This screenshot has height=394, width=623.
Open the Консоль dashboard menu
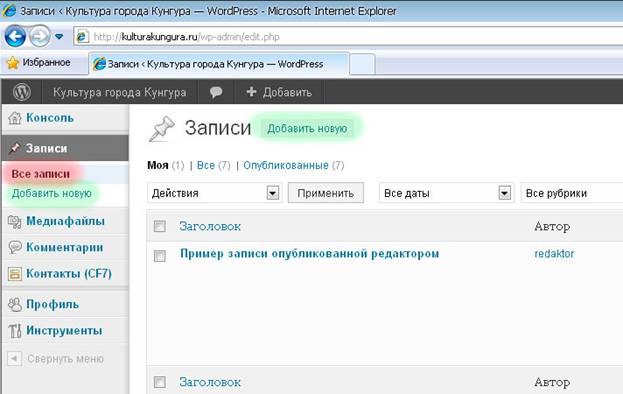coord(50,118)
